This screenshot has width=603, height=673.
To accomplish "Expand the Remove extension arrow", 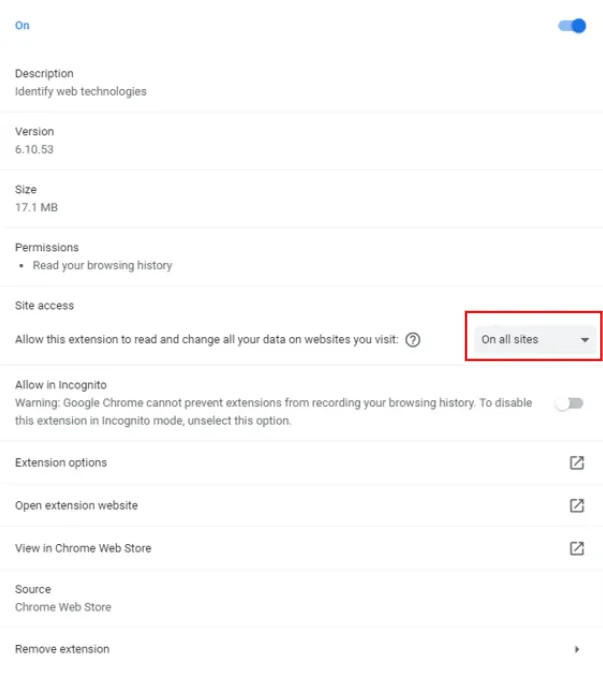I will pos(577,649).
